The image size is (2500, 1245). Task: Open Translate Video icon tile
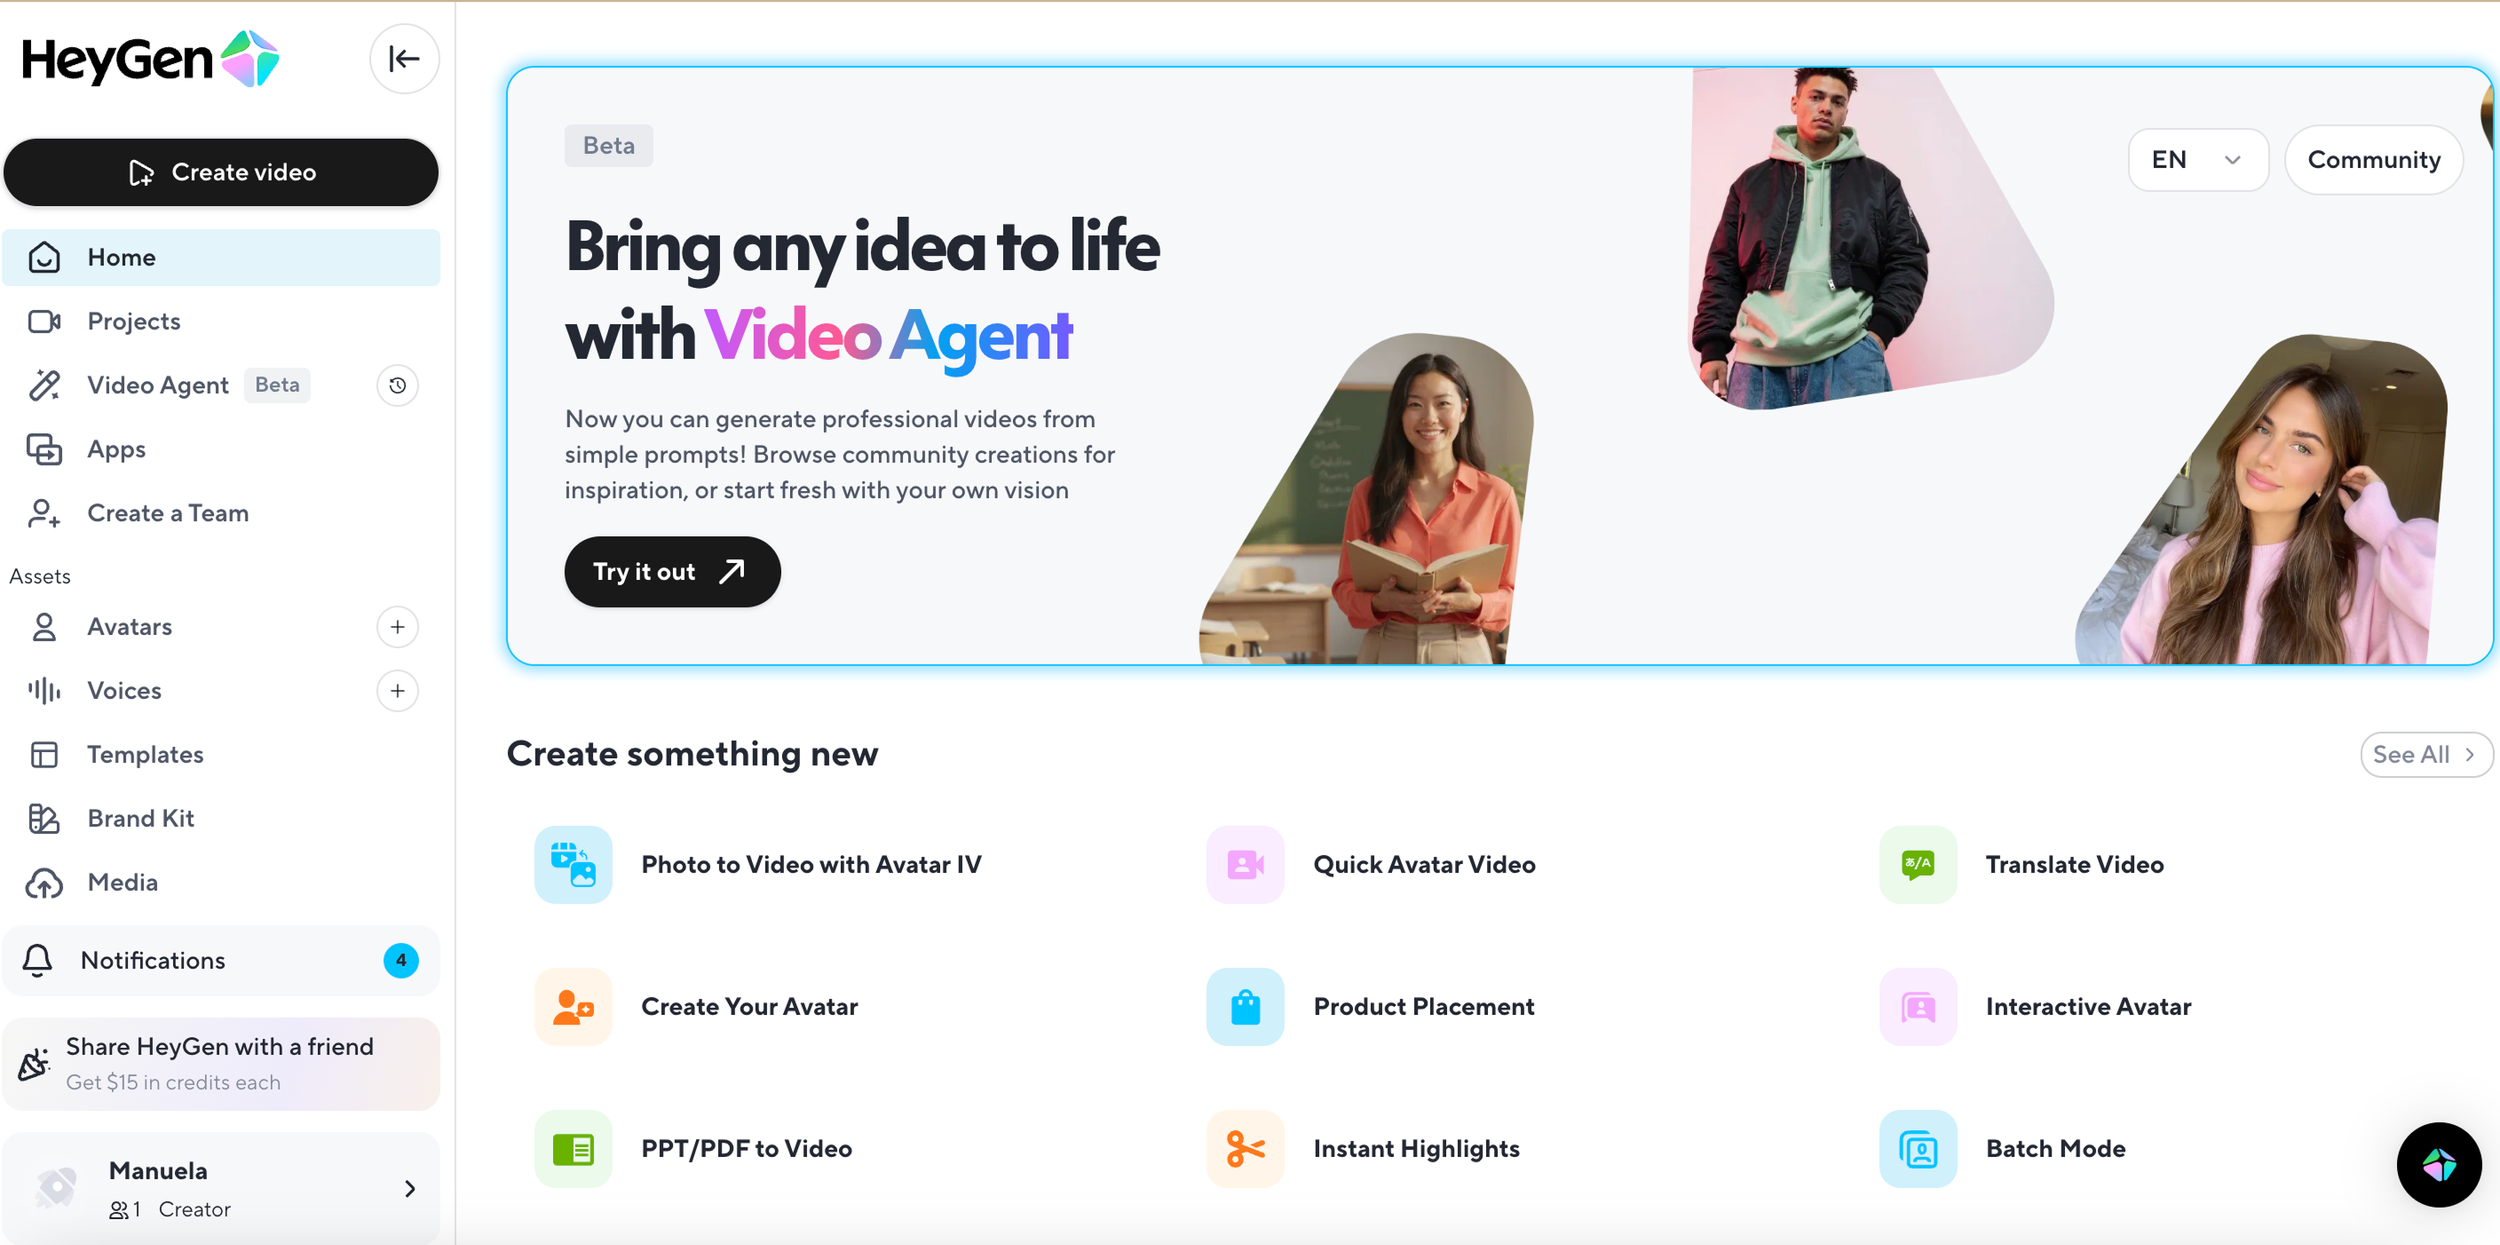click(1917, 865)
